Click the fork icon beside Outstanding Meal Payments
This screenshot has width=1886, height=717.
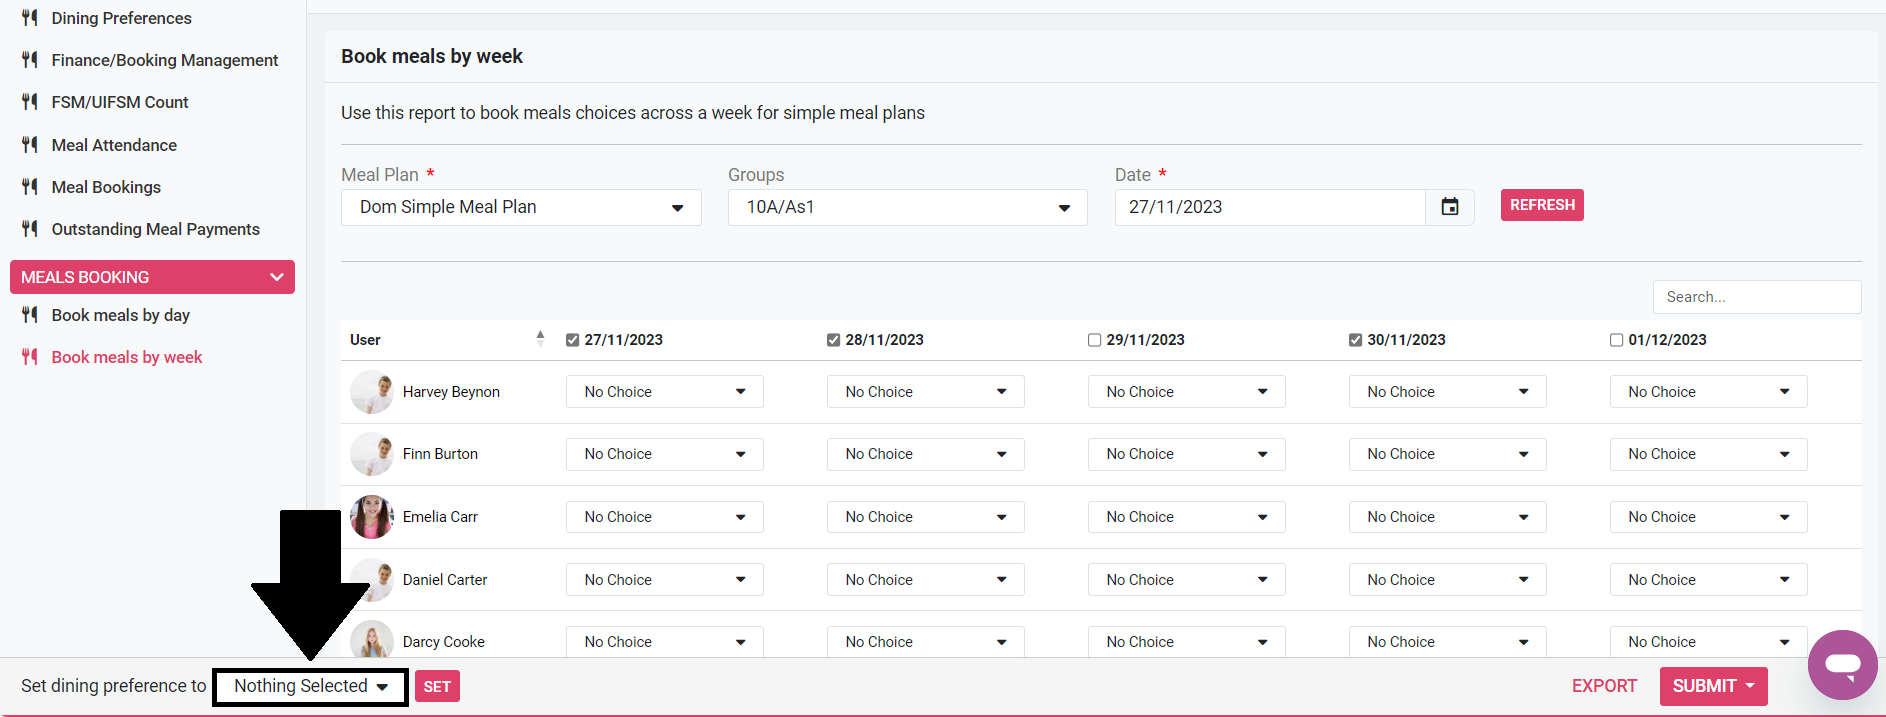point(30,229)
